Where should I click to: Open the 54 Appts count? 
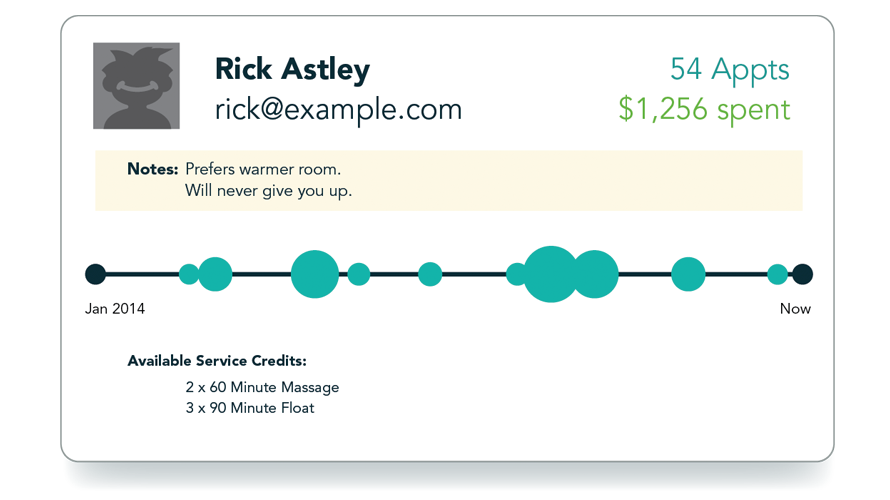coord(729,69)
